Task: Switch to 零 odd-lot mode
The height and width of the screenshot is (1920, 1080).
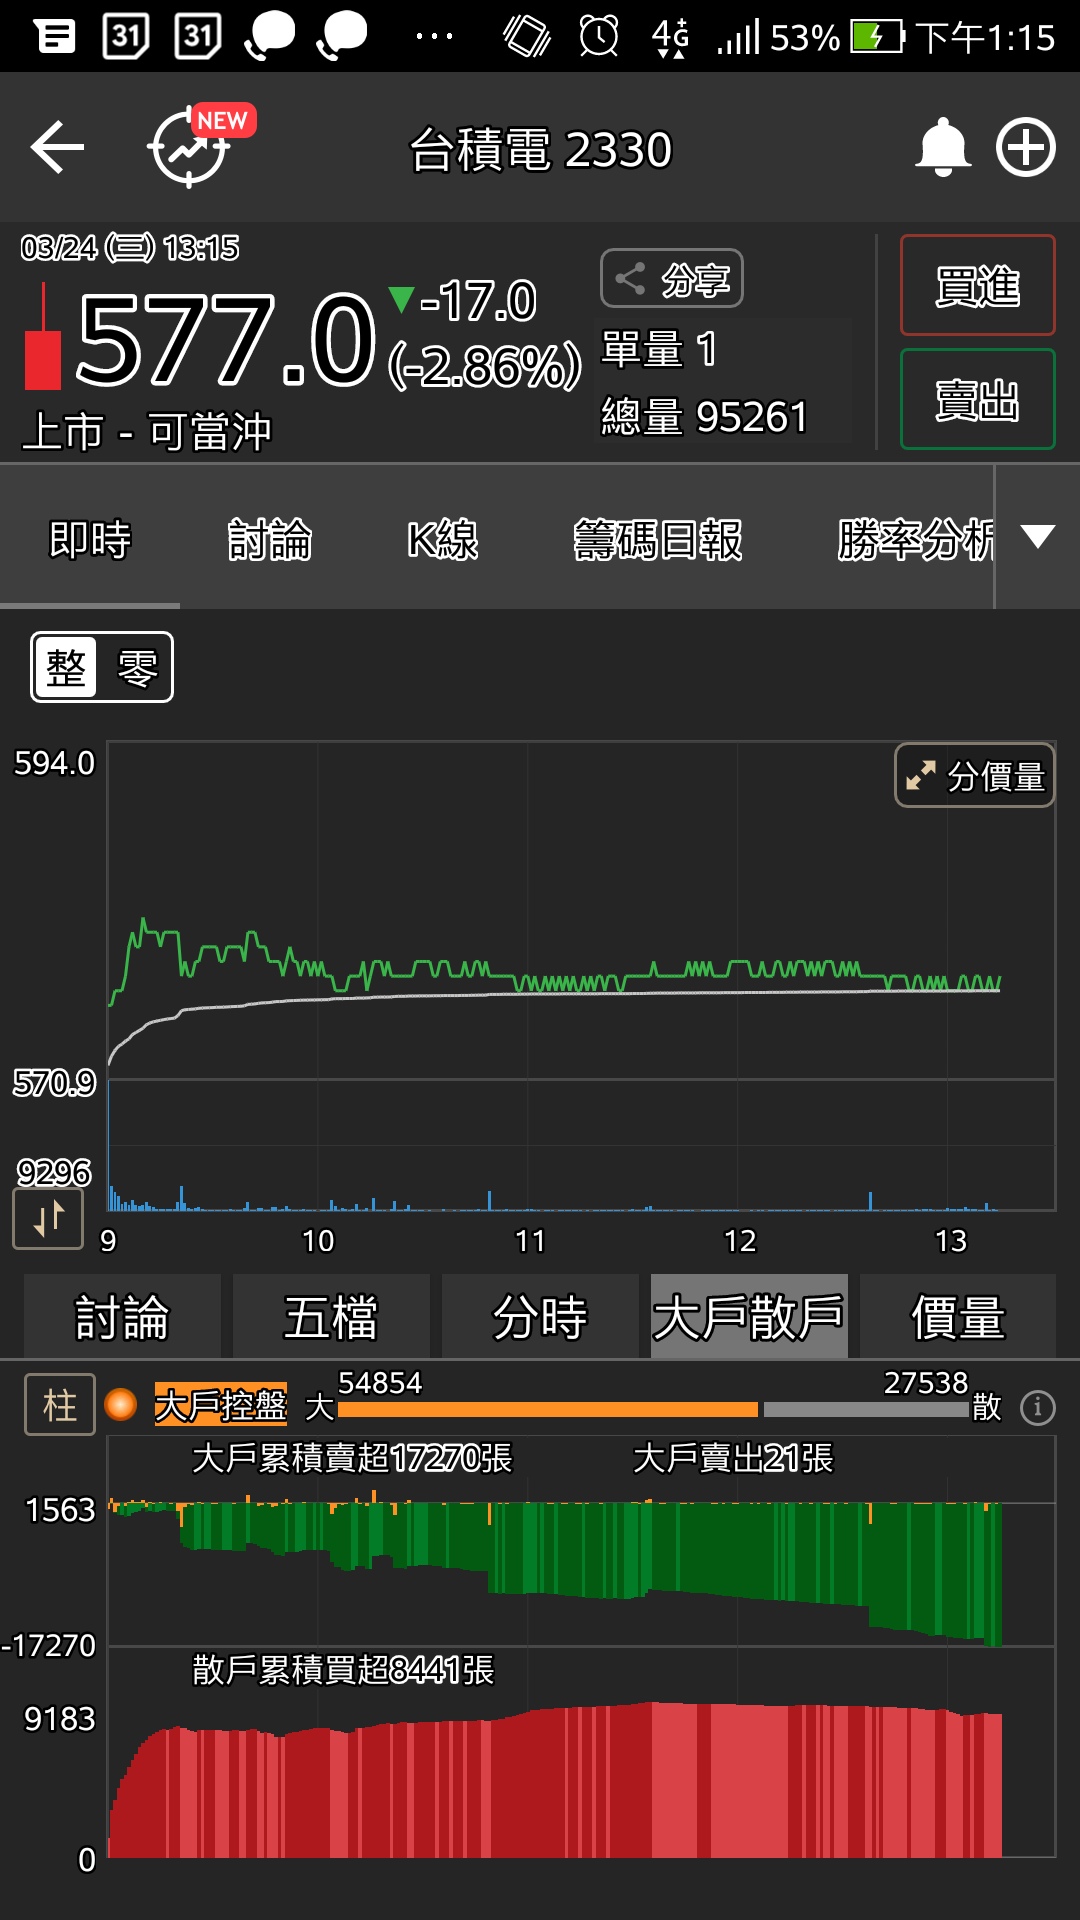Action: click(137, 668)
